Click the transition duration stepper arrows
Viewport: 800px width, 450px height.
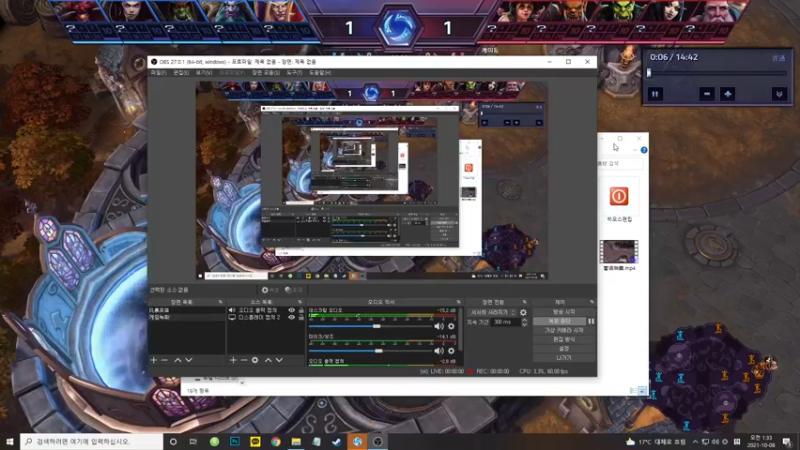tap(524, 322)
